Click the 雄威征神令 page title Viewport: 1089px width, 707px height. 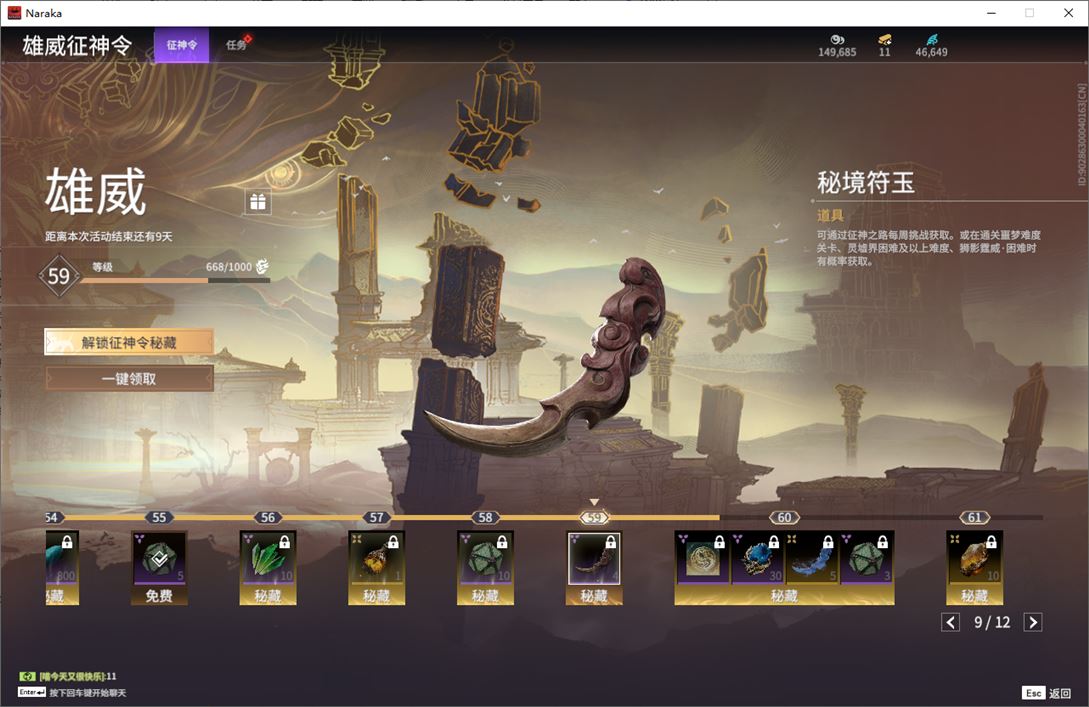[x=77, y=45]
